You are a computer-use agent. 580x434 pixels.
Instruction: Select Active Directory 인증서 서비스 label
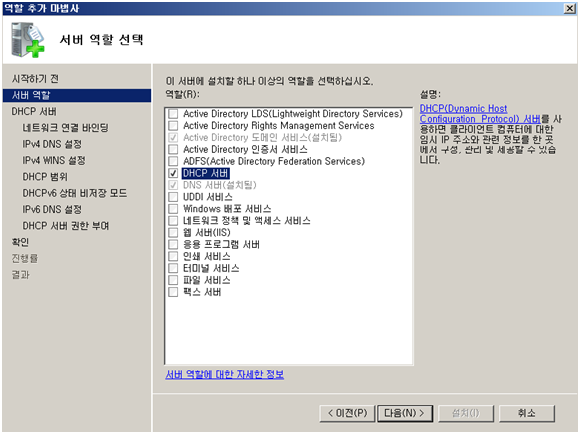(x=245, y=149)
